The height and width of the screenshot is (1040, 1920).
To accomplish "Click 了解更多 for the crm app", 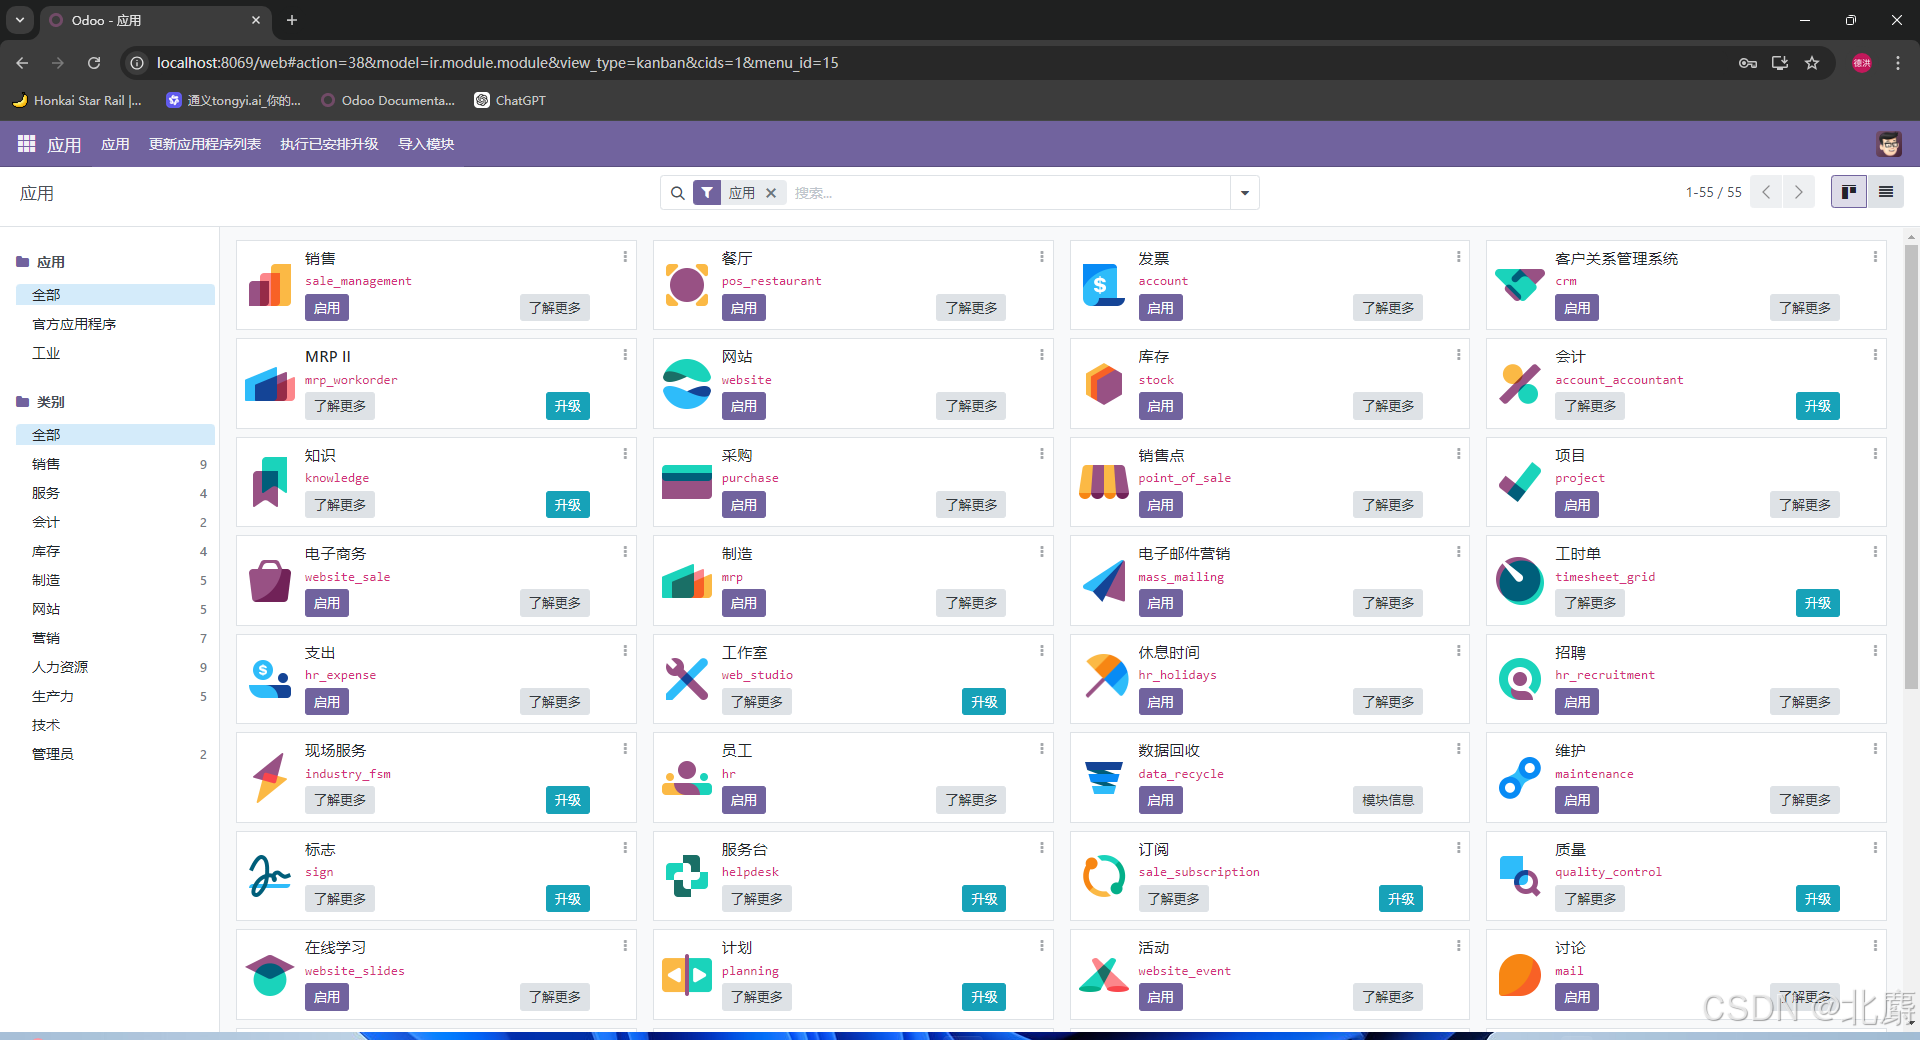I will (1805, 308).
